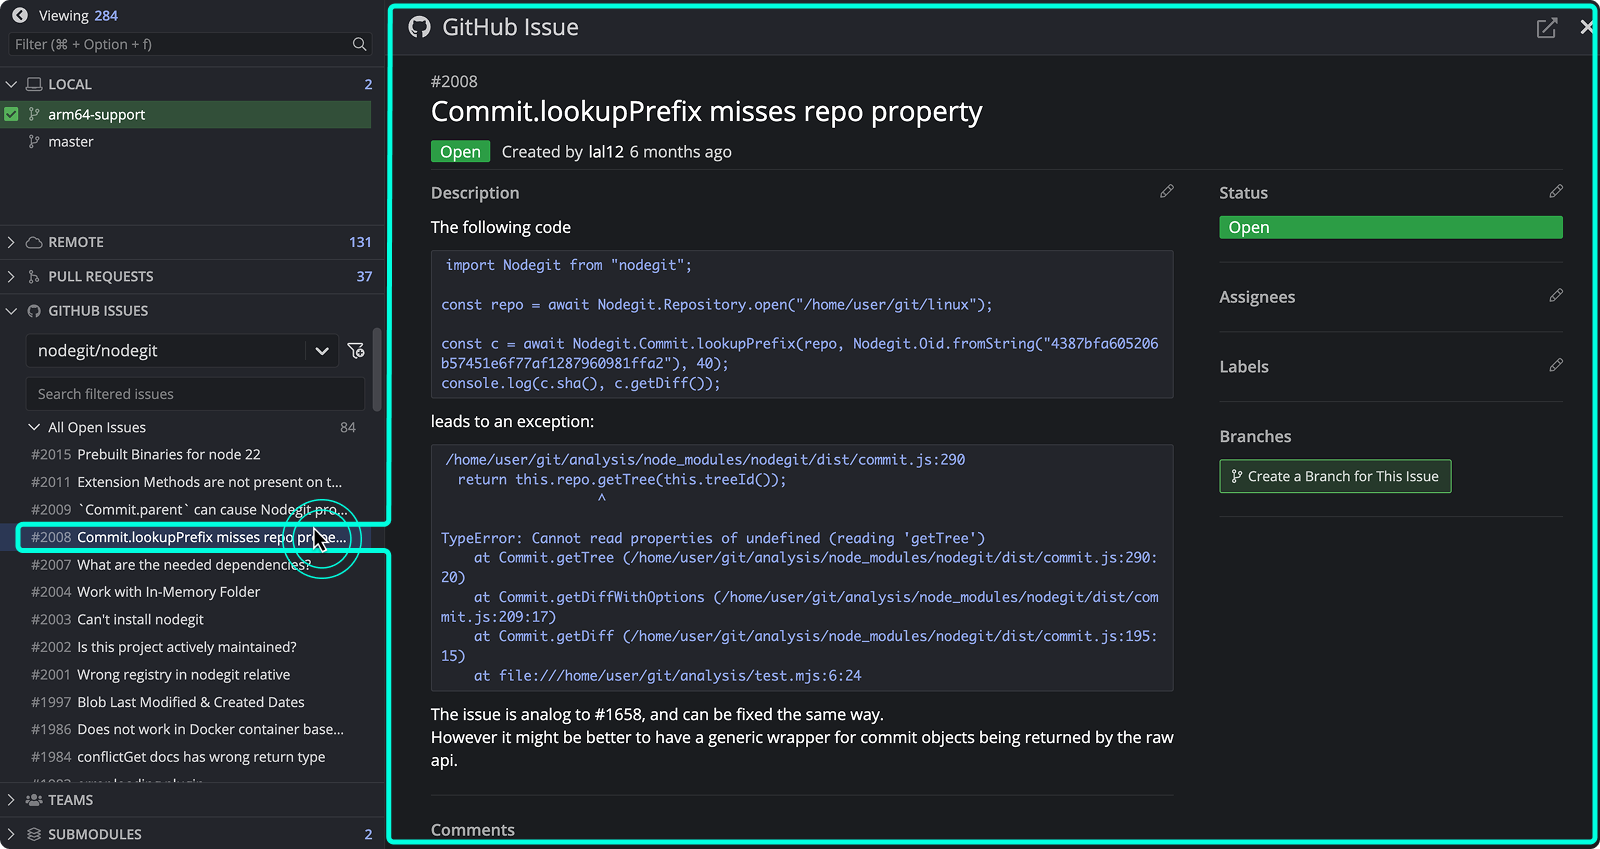Screen dimensions: 1600x849
Task: Click the 131 remote count
Action: pyautogui.click(x=360, y=242)
